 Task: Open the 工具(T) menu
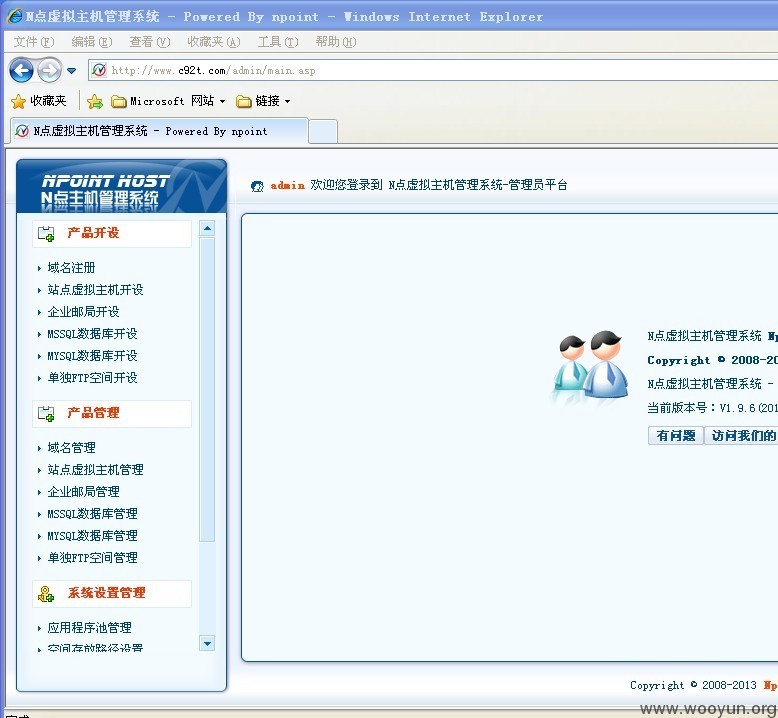pyautogui.click(x=278, y=42)
